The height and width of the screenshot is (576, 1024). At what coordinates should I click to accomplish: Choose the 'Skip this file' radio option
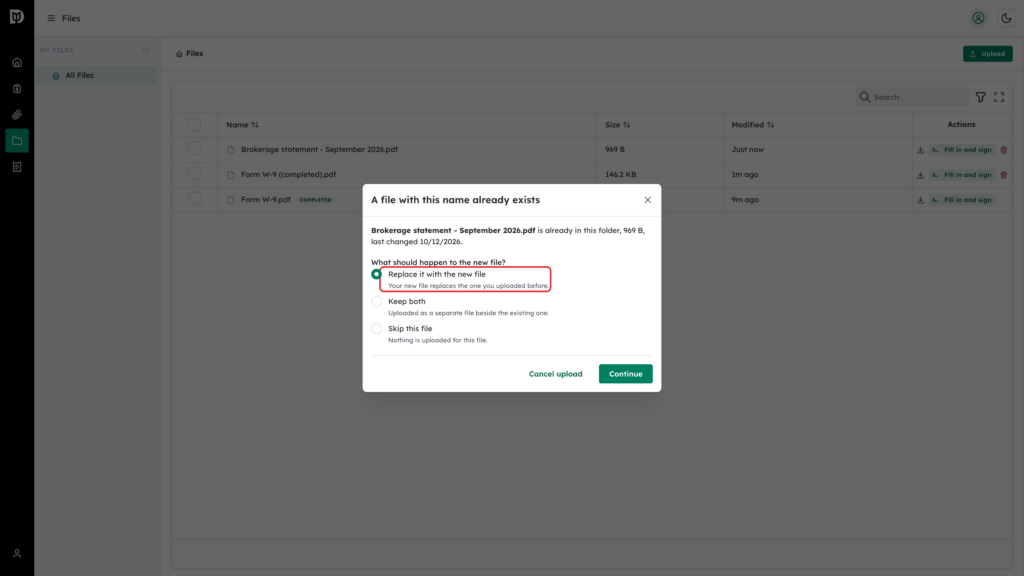(376, 328)
